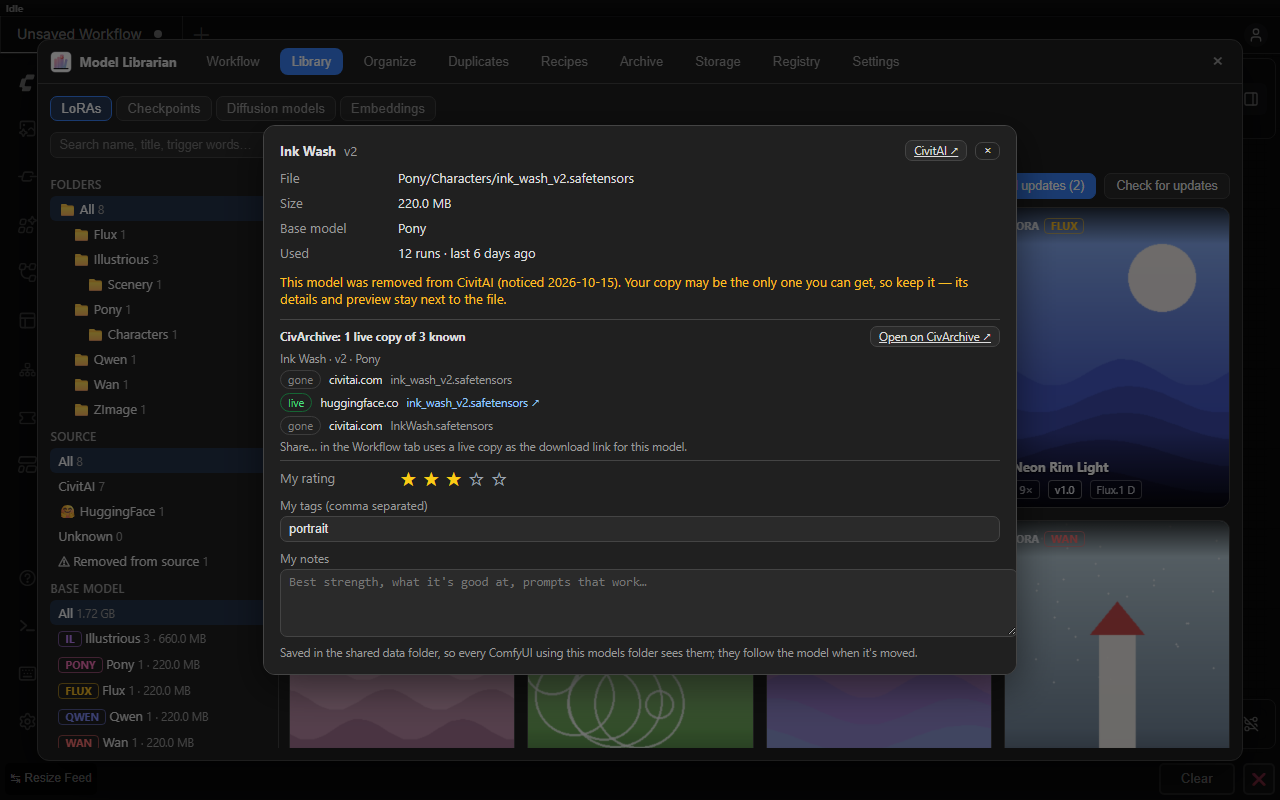Viewport: 1280px width, 800px height.
Task: Set rating to one star
Action: pos(408,480)
